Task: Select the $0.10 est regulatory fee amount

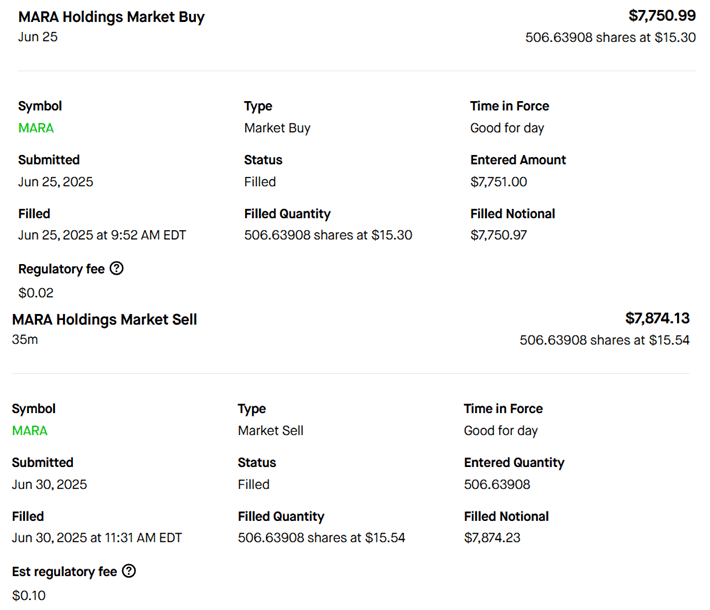Action: [29, 596]
